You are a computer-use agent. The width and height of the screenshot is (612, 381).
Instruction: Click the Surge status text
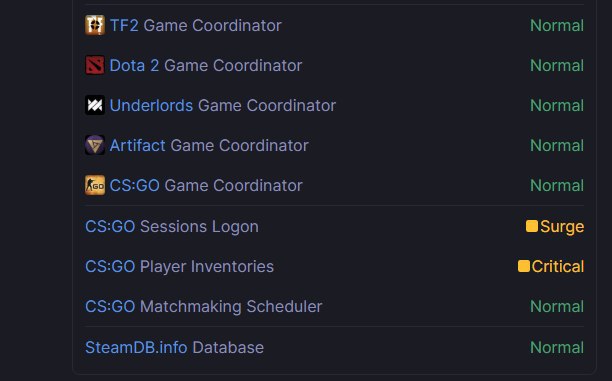(x=562, y=227)
